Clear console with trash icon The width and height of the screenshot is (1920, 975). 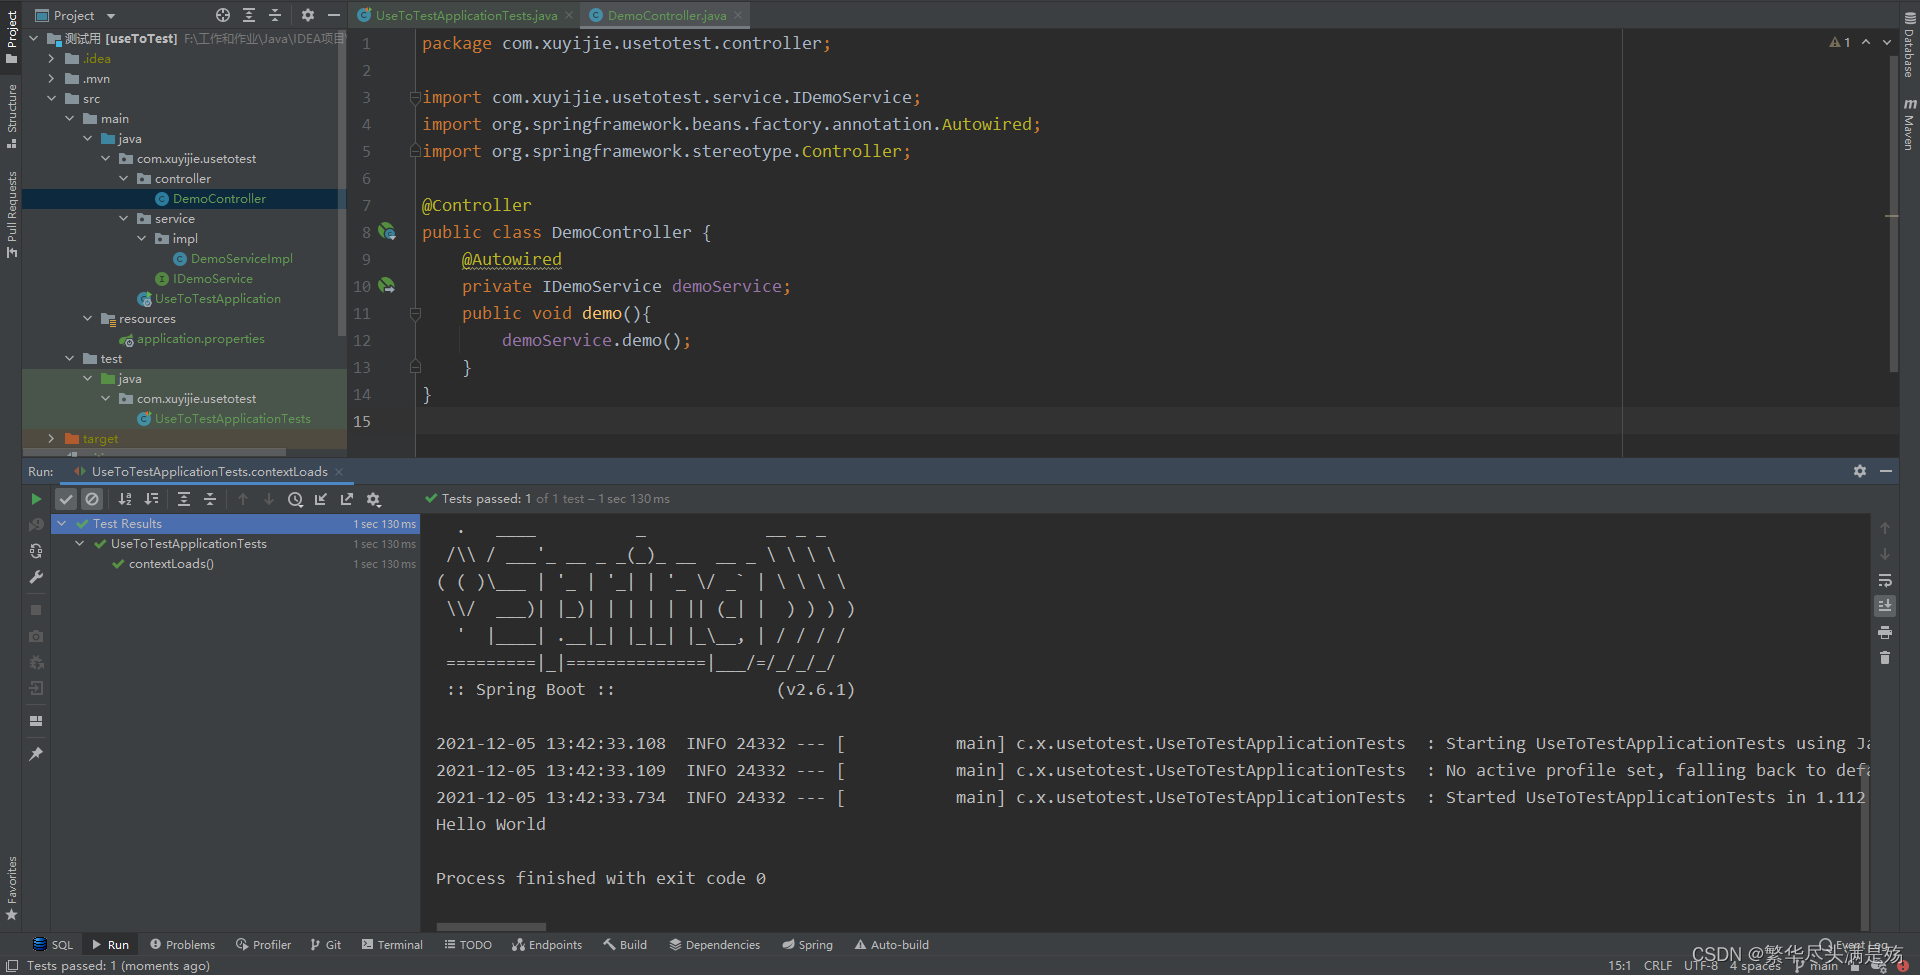pos(1885,658)
